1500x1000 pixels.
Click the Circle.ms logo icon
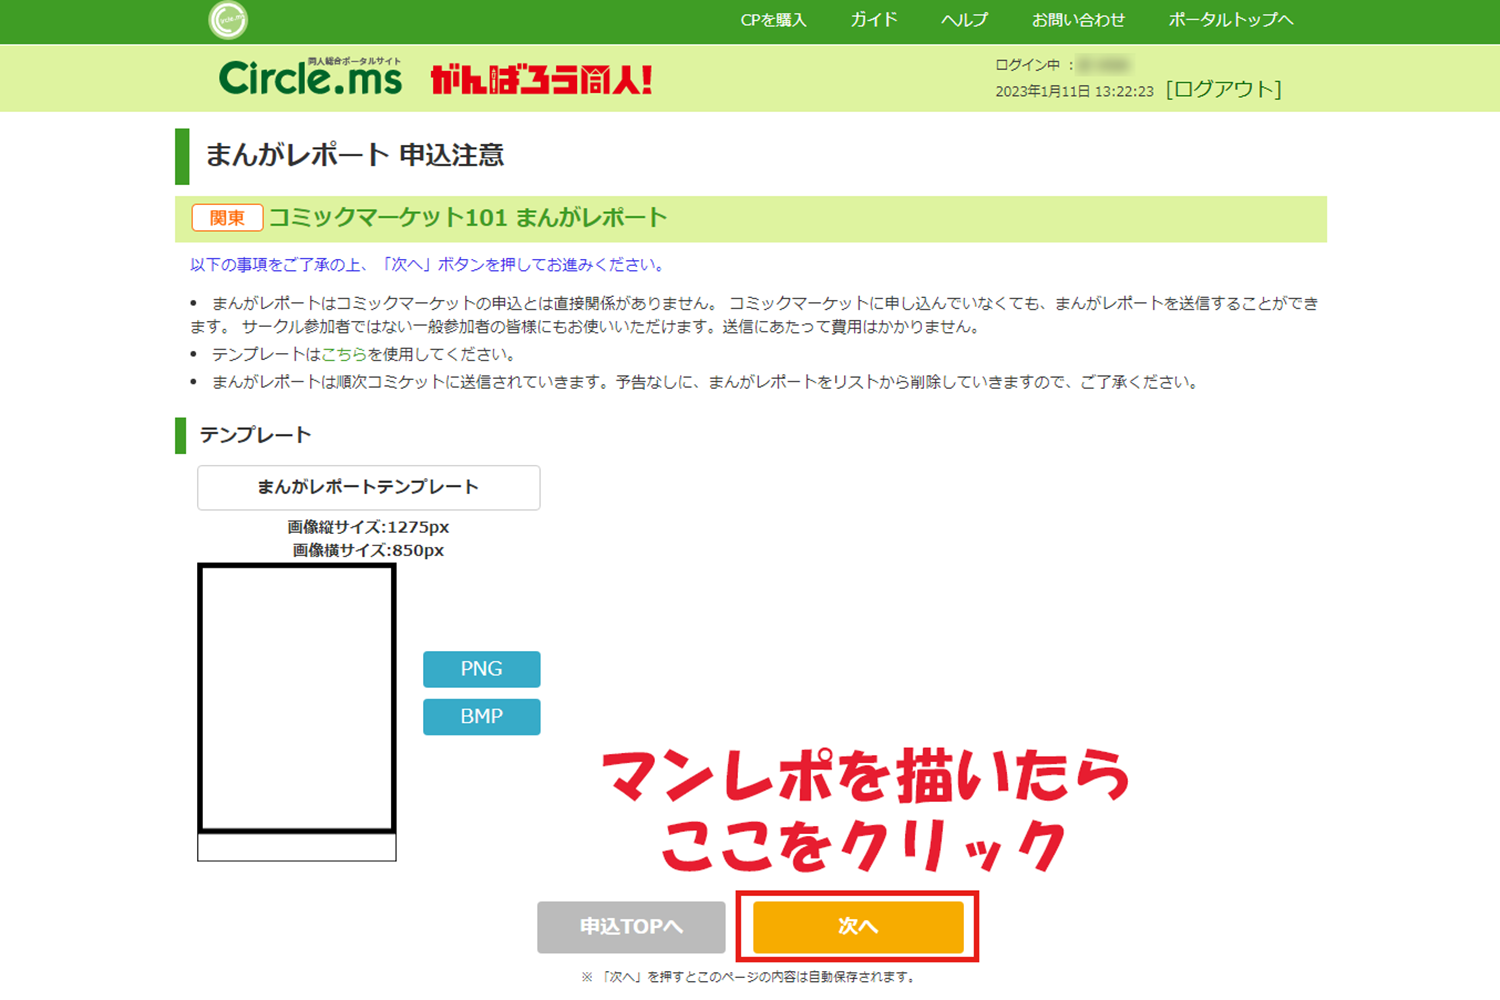click(x=311, y=78)
